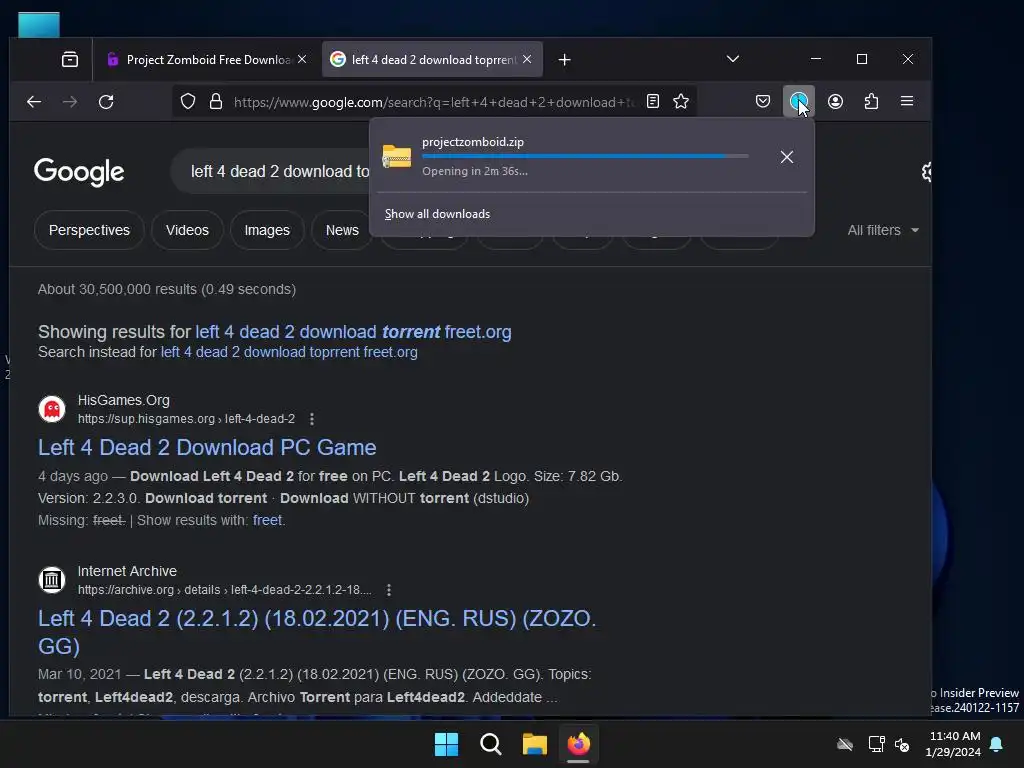Click Show all downloads

click(x=438, y=214)
